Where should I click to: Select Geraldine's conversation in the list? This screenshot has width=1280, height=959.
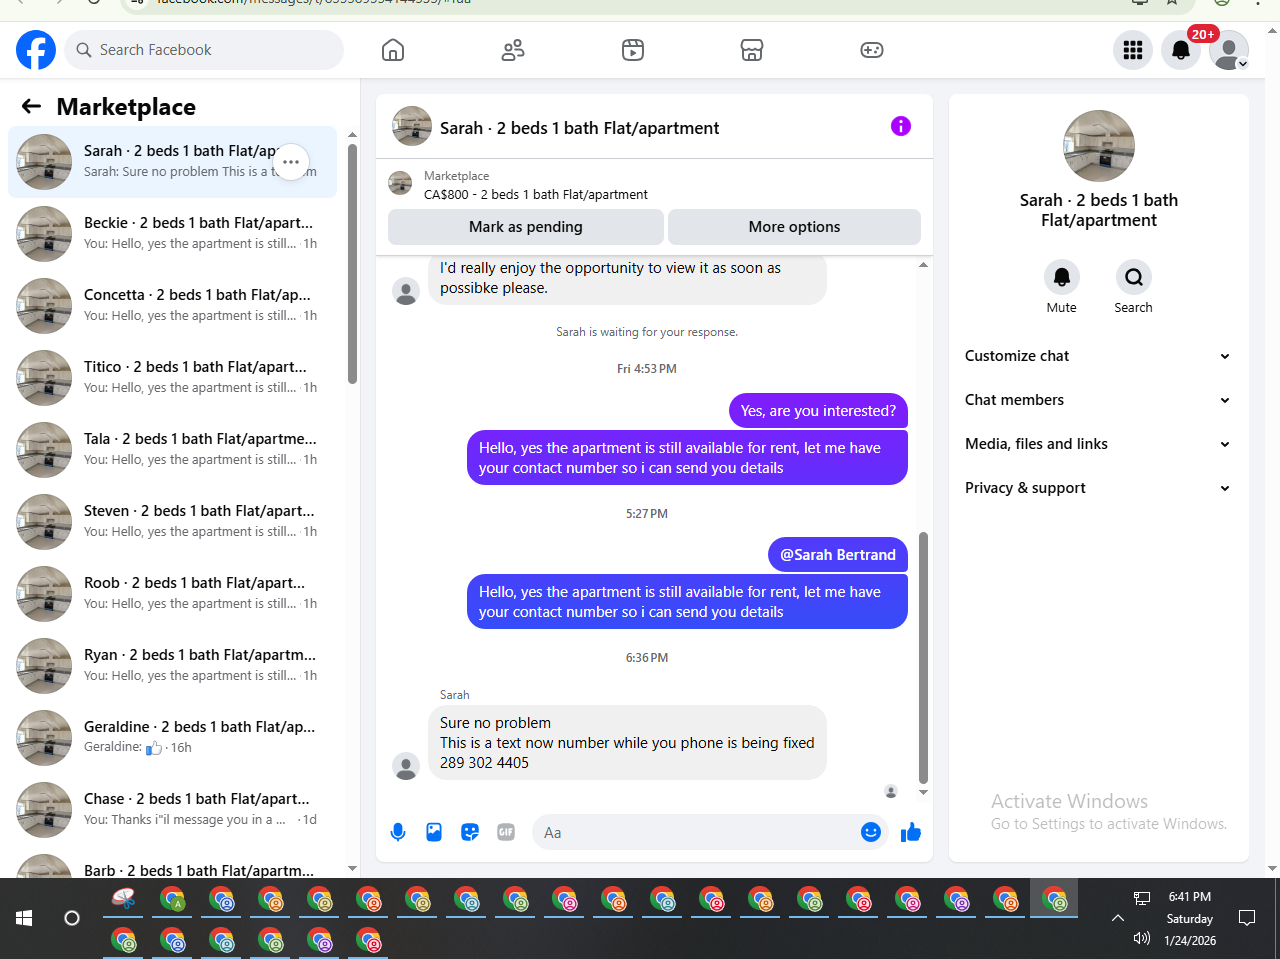[172, 738]
